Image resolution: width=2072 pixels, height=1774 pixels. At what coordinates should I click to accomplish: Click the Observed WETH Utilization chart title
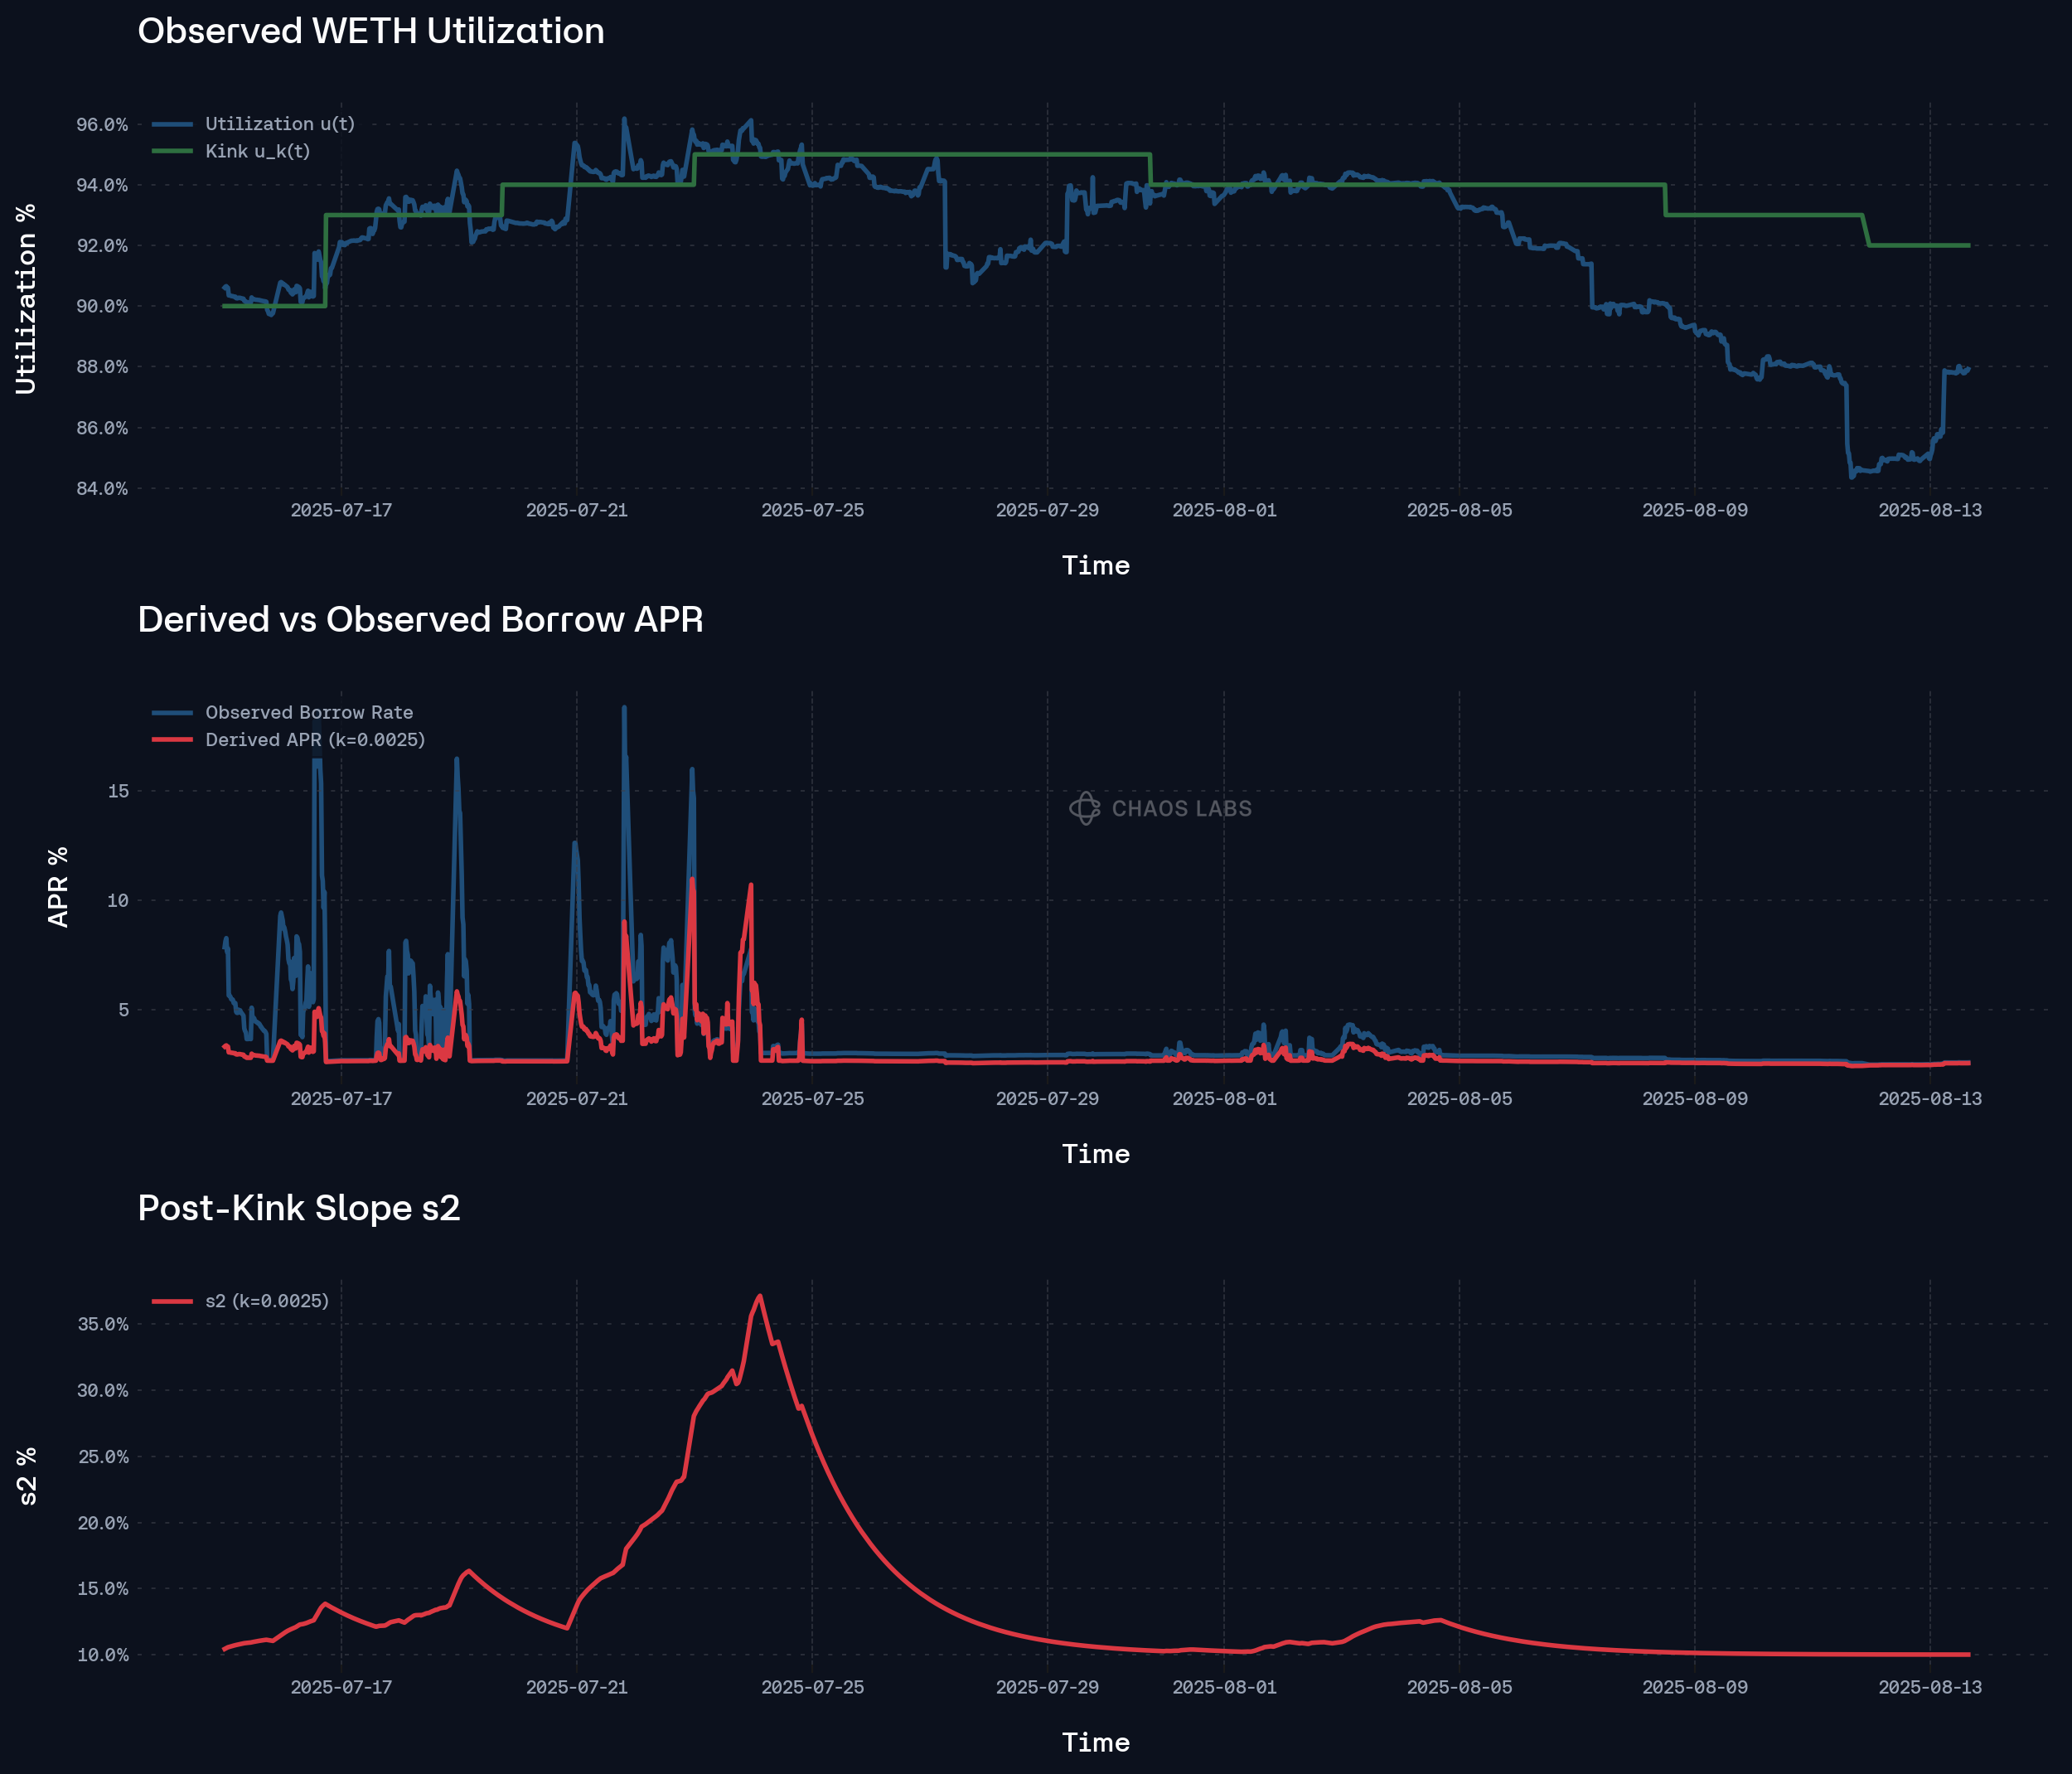coord(370,31)
